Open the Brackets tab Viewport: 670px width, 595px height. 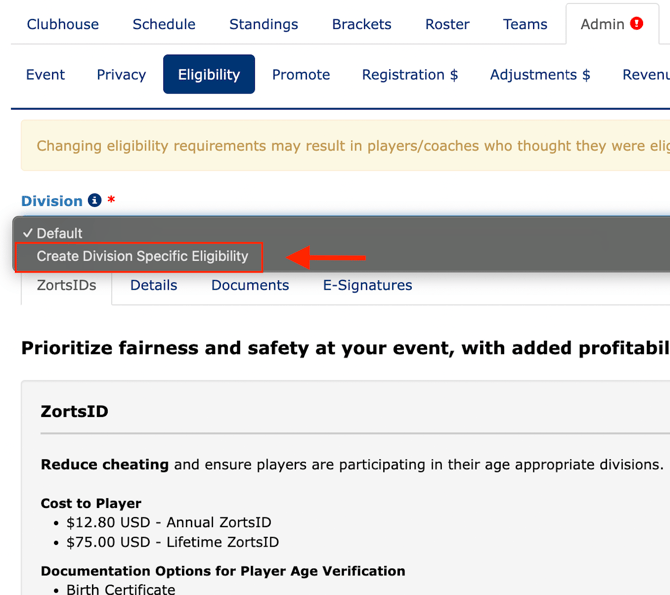[x=362, y=24]
